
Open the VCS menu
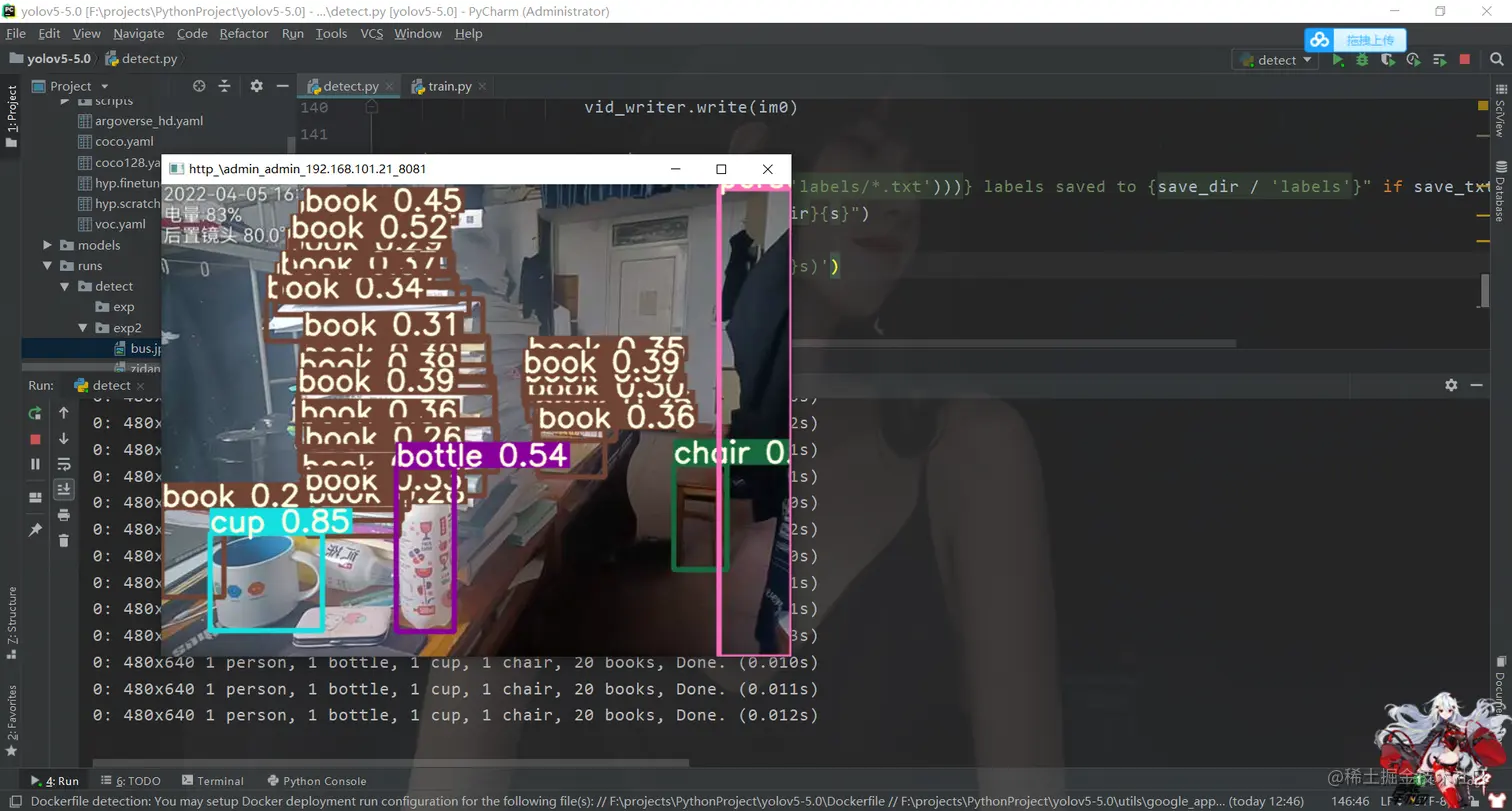pos(371,33)
